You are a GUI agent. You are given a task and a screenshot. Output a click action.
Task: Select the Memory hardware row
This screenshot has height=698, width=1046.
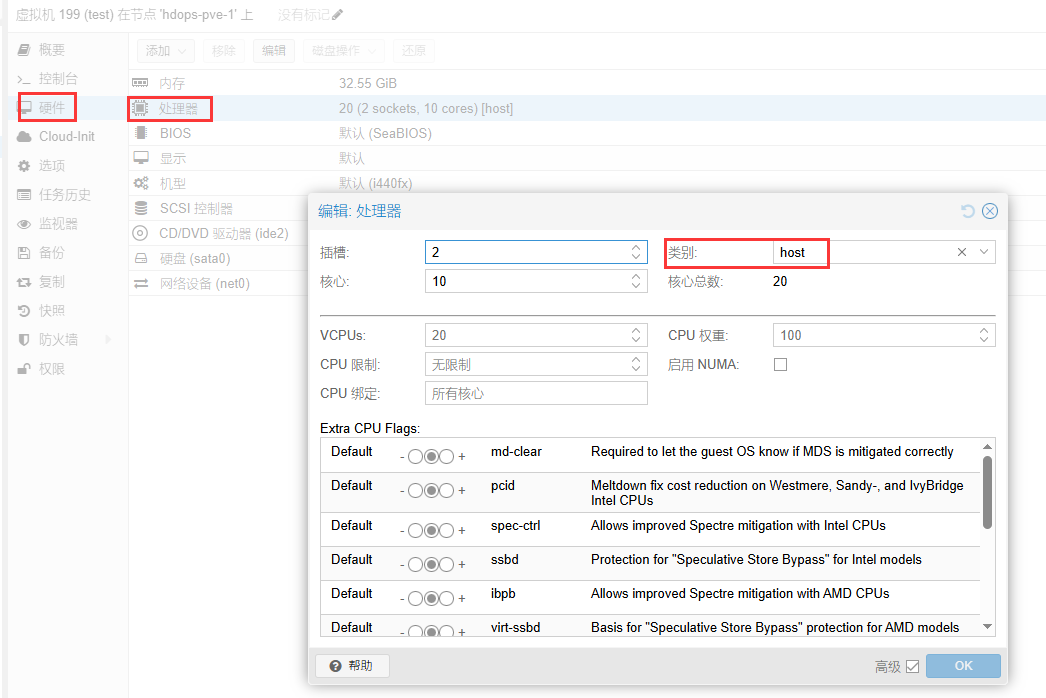pyautogui.click(x=172, y=83)
